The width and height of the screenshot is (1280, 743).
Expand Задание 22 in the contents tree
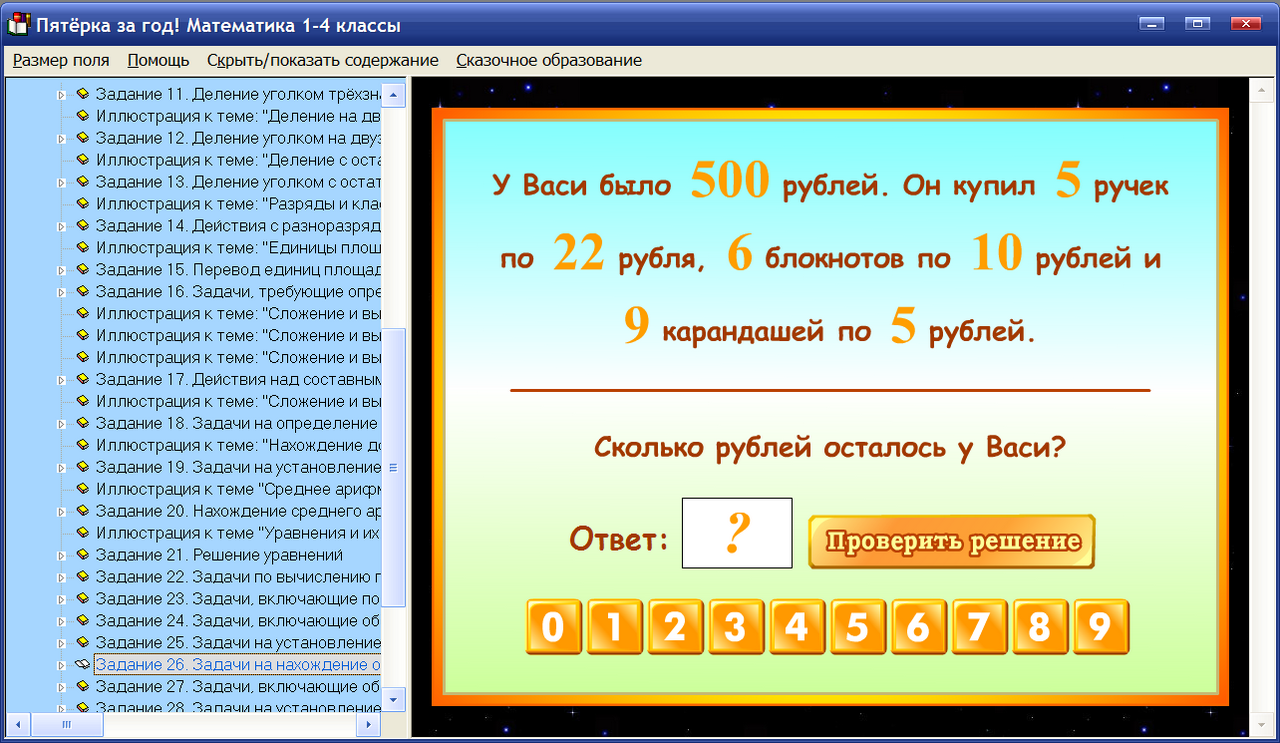click(59, 576)
